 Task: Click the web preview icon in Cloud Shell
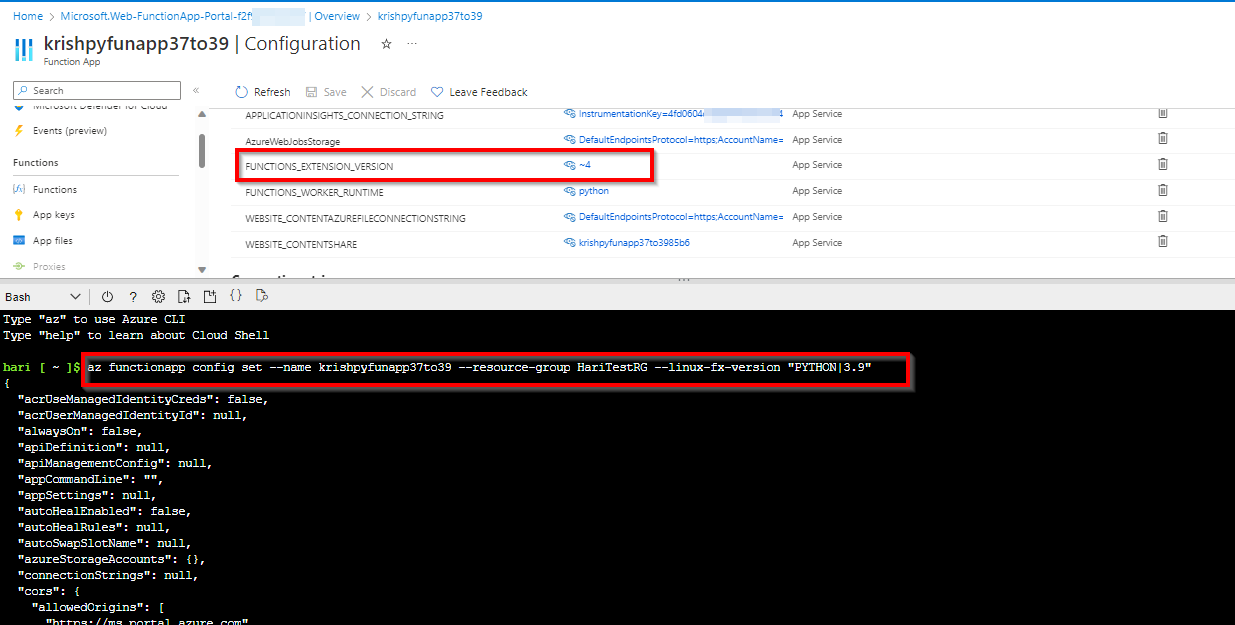262,296
